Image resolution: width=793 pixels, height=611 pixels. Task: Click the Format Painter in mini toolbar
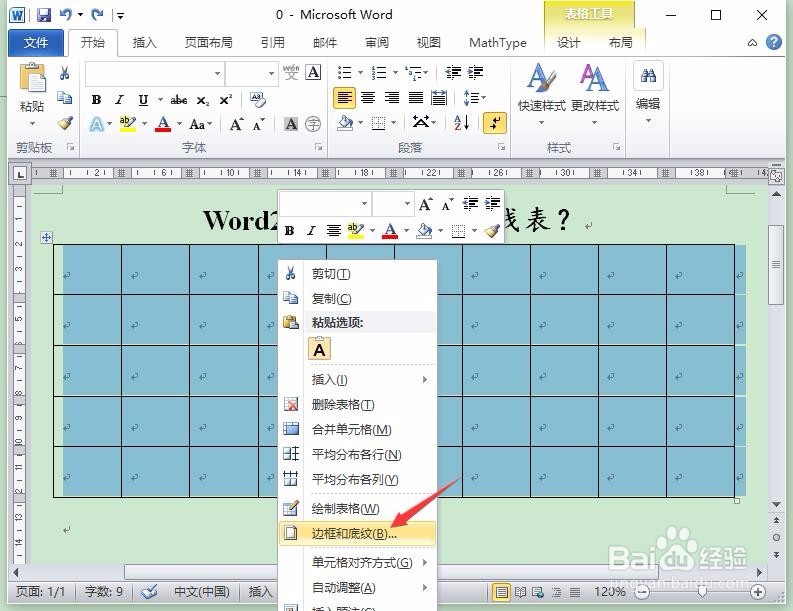(492, 231)
